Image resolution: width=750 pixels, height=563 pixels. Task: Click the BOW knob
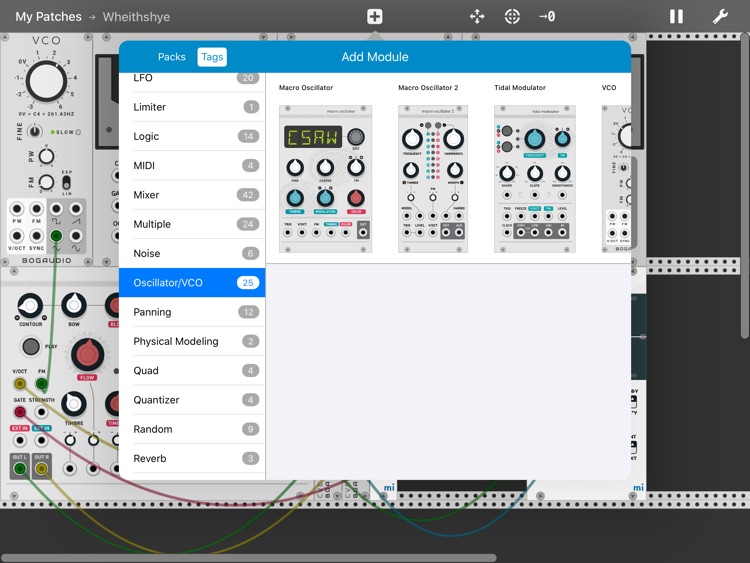click(x=74, y=304)
